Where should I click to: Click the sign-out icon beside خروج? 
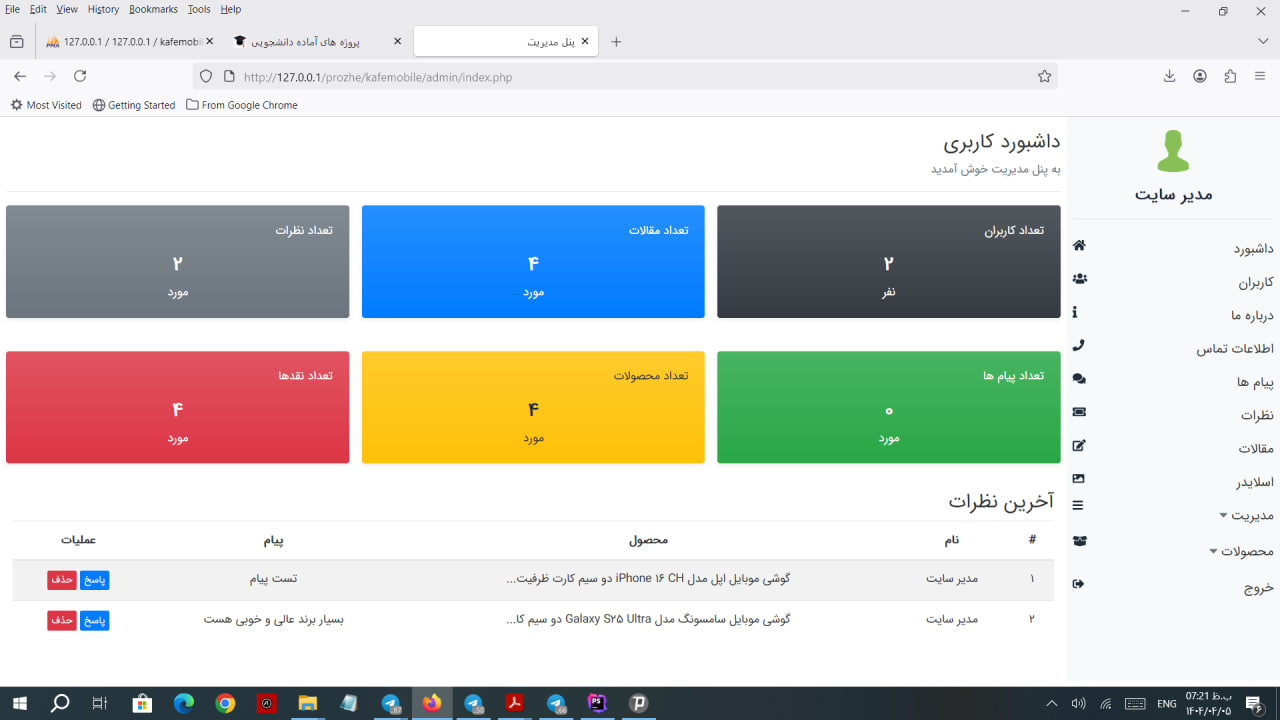click(1078, 584)
